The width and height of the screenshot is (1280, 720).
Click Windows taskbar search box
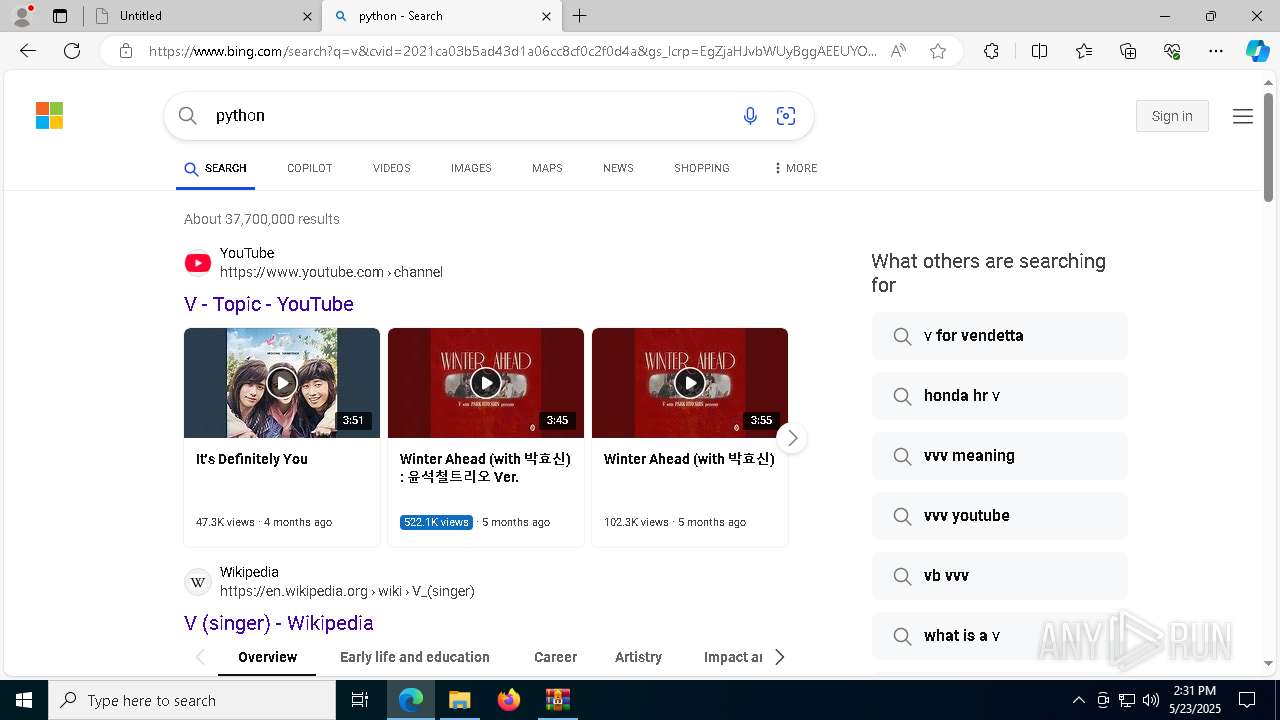tap(192, 700)
